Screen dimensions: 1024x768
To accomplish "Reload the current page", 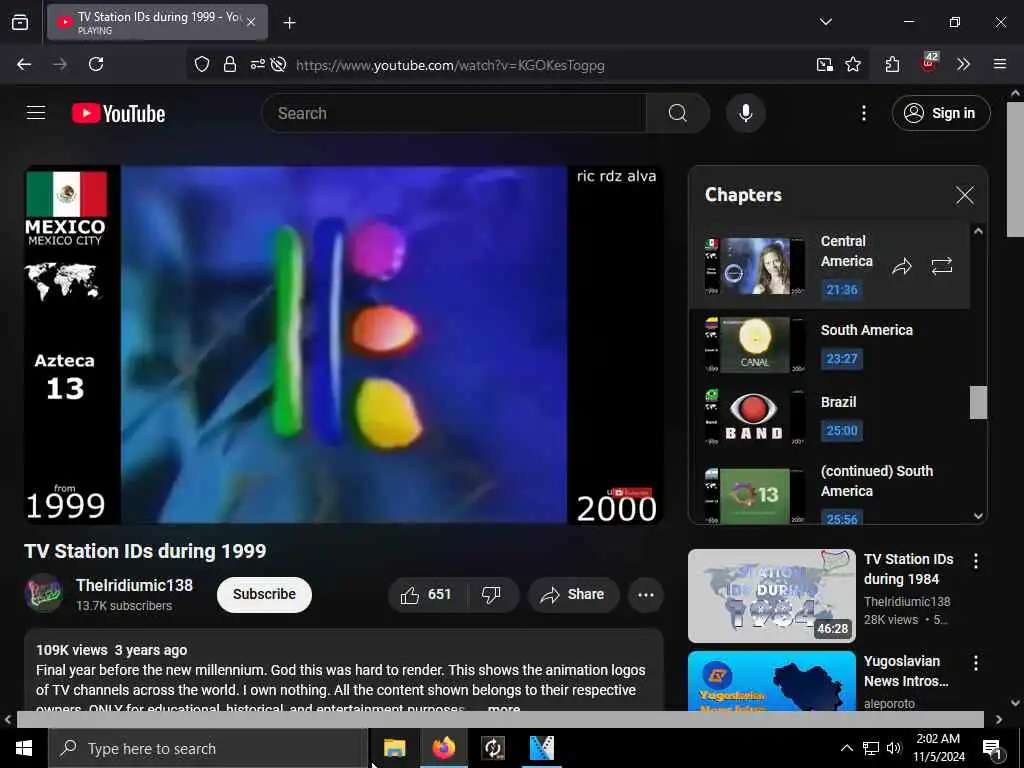I will (x=96, y=64).
